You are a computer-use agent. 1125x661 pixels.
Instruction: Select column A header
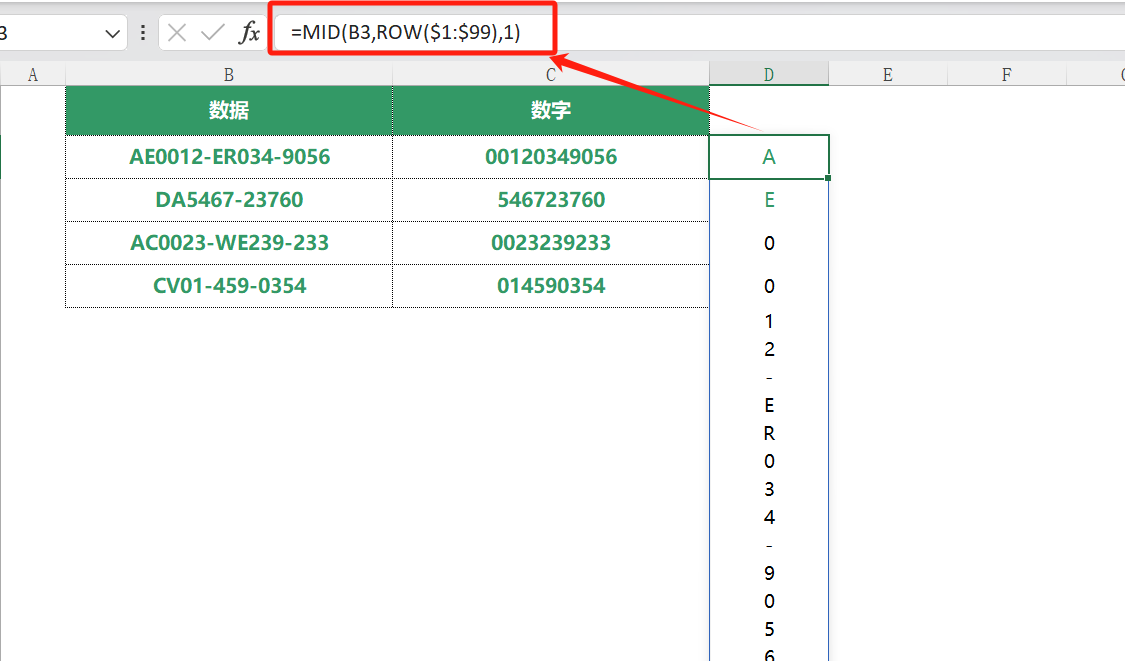tap(33, 75)
